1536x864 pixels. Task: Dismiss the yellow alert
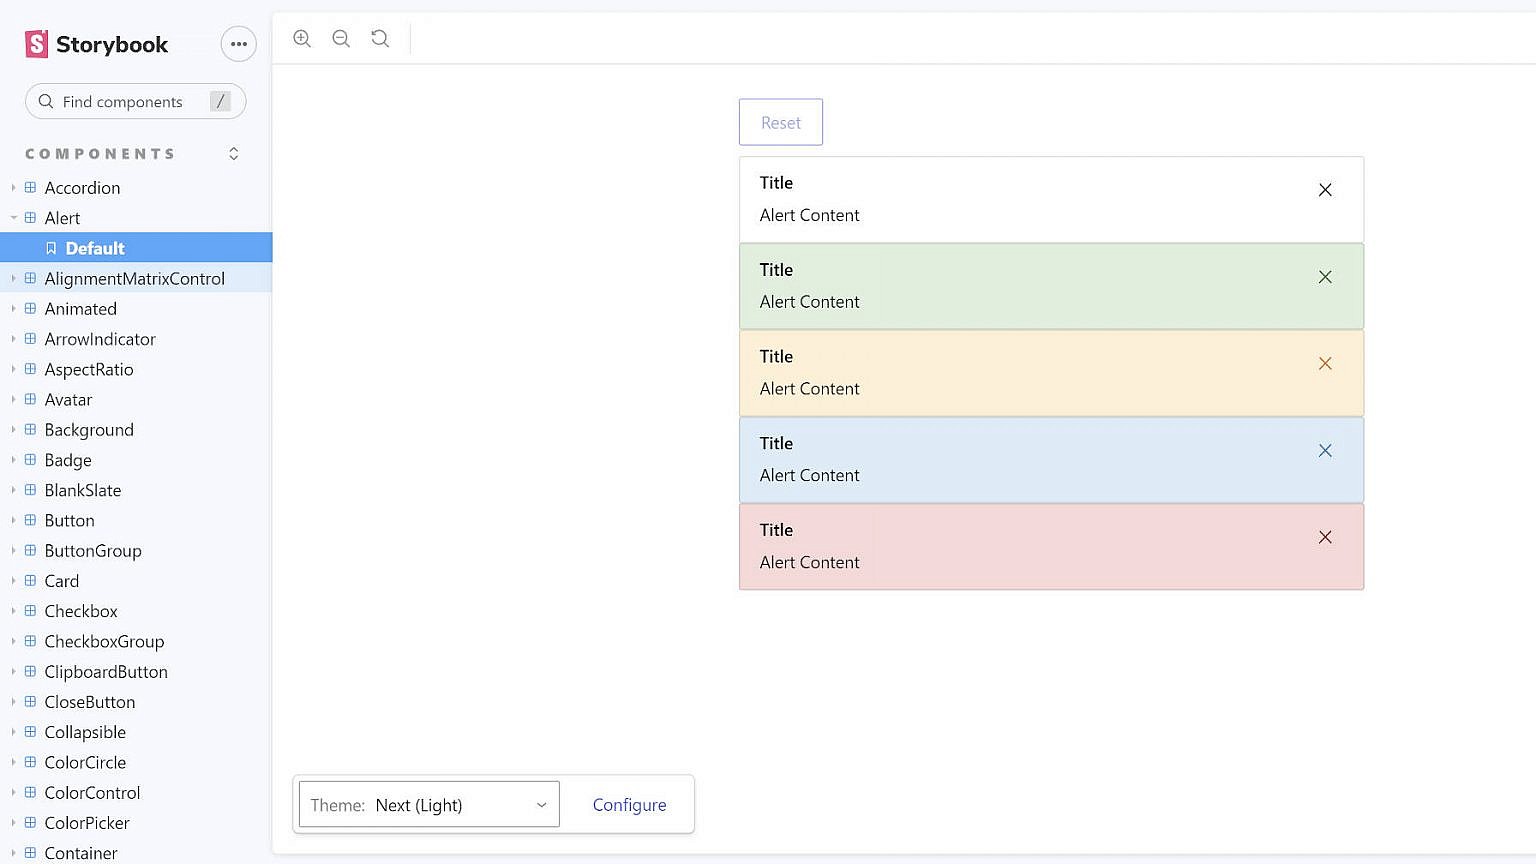pyautogui.click(x=1325, y=363)
